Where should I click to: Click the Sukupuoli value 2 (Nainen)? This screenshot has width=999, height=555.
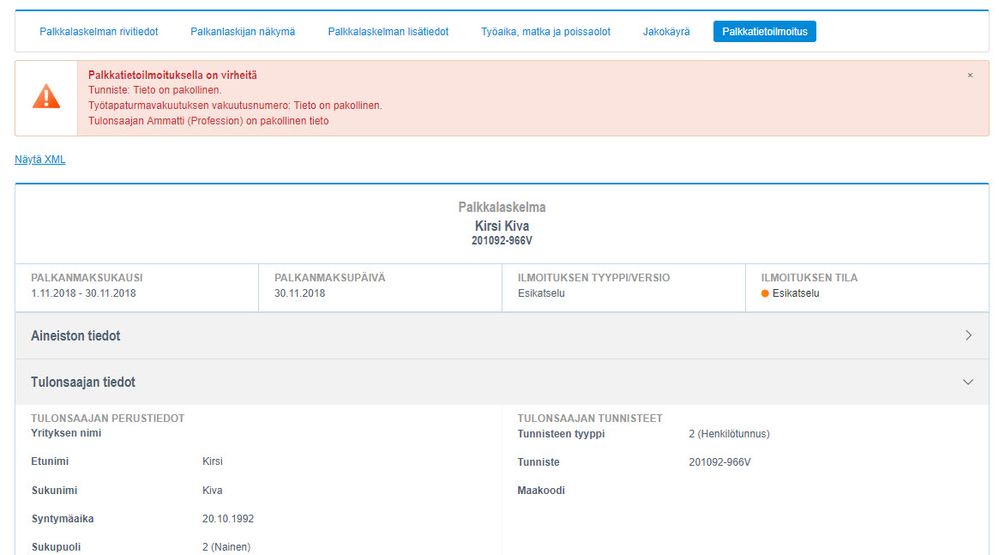click(226, 547)
